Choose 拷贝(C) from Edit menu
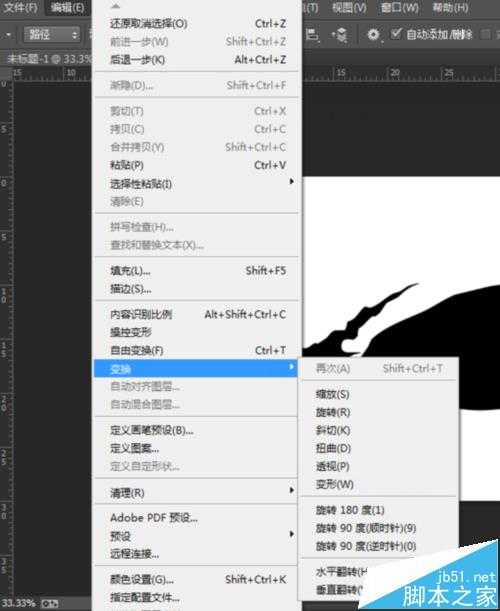 tap(197, 129)
